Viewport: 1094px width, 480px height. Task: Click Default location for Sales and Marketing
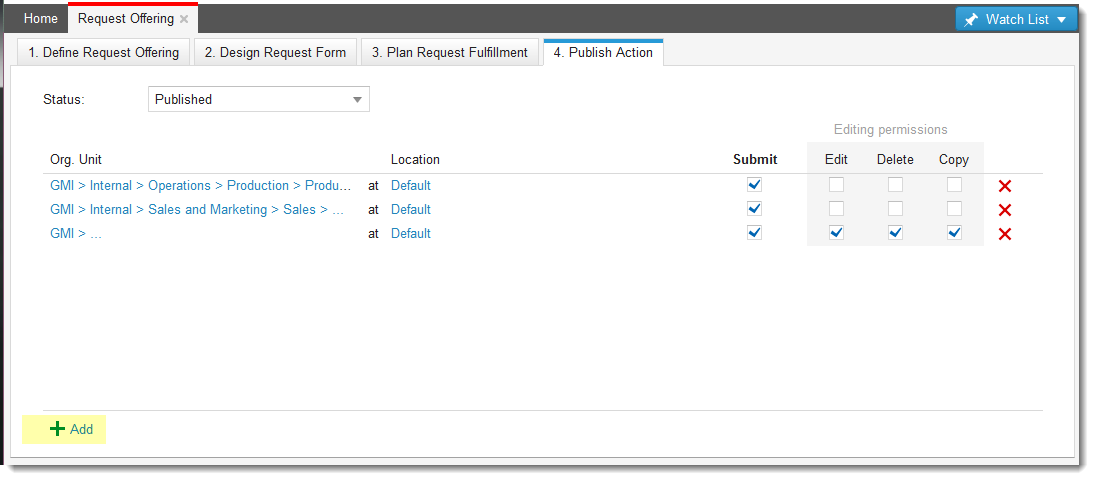click(411, 210)
